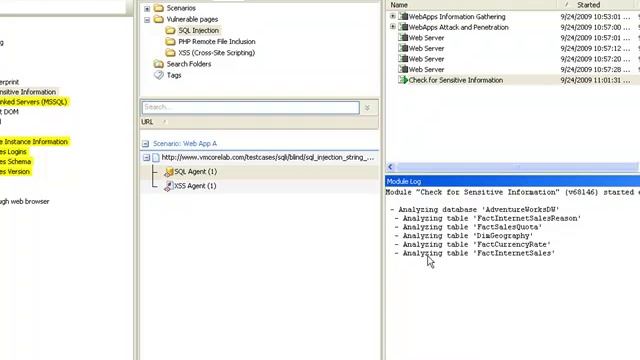Screen dimensions: 640x360
Task: Click the highlighted Instance Information module
Action: tap(34, 142)
